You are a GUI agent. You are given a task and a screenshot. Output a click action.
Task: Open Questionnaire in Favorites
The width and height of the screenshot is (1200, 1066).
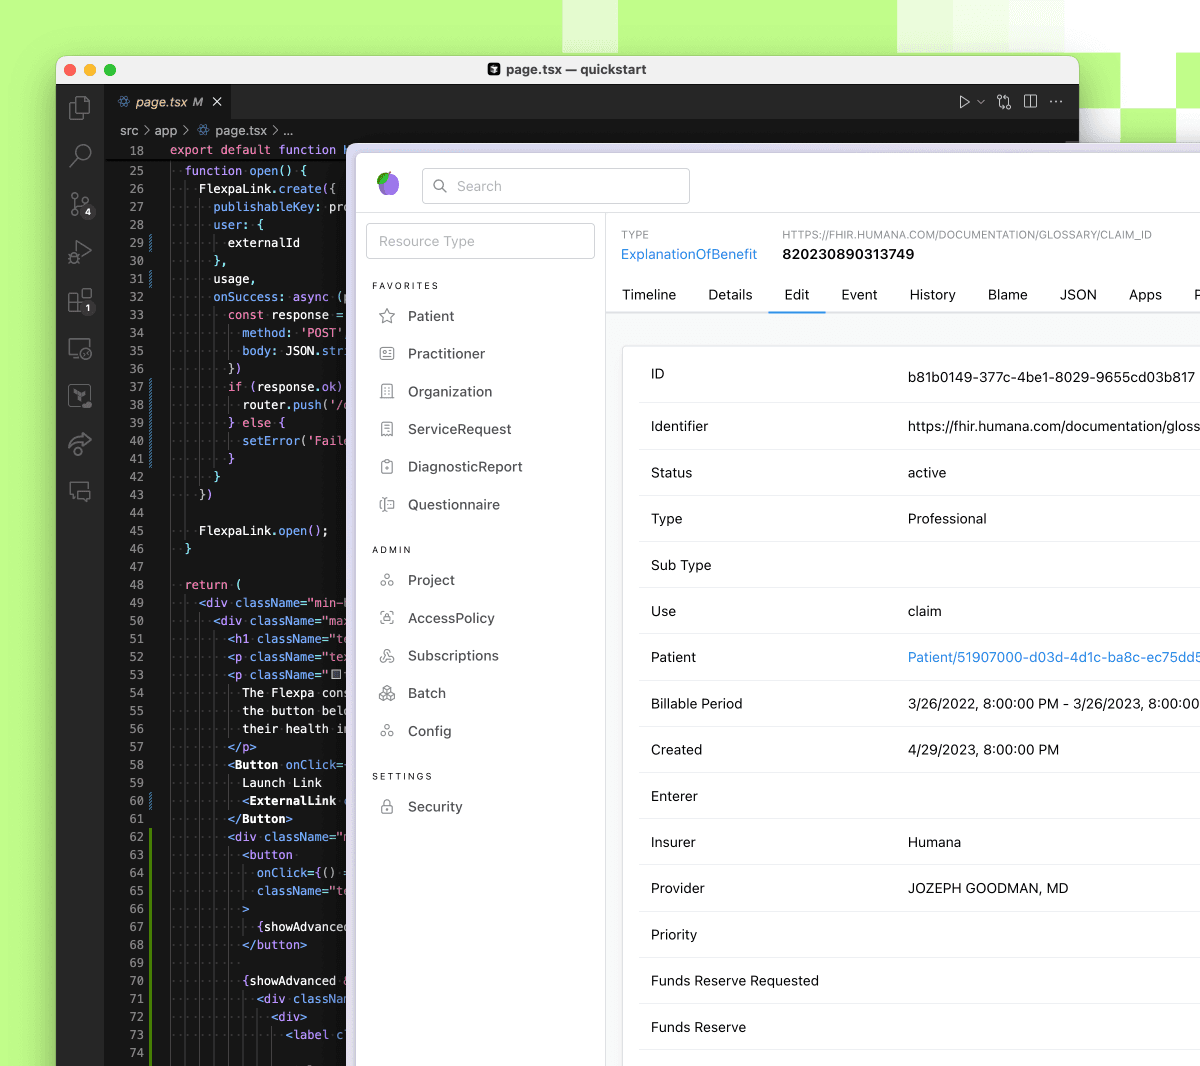(x=453, y=505)
